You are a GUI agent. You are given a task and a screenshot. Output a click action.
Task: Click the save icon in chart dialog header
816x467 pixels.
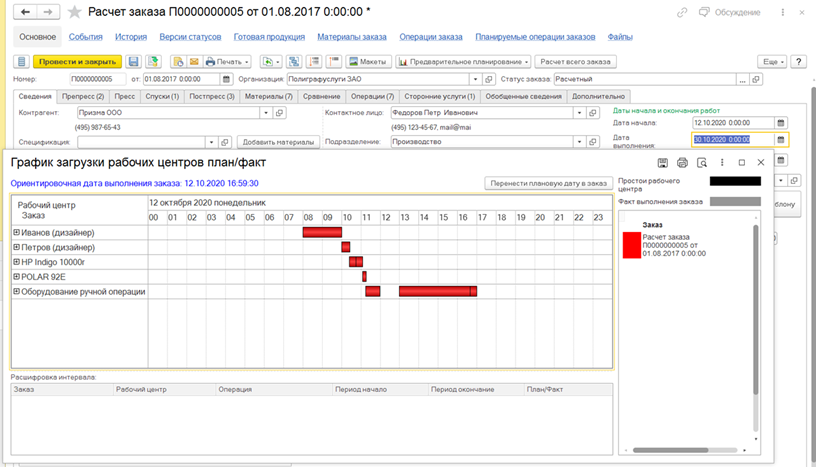point(662,162)
